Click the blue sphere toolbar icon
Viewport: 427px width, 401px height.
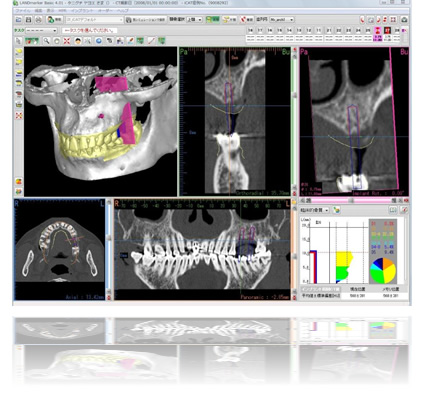coord(99,41)
